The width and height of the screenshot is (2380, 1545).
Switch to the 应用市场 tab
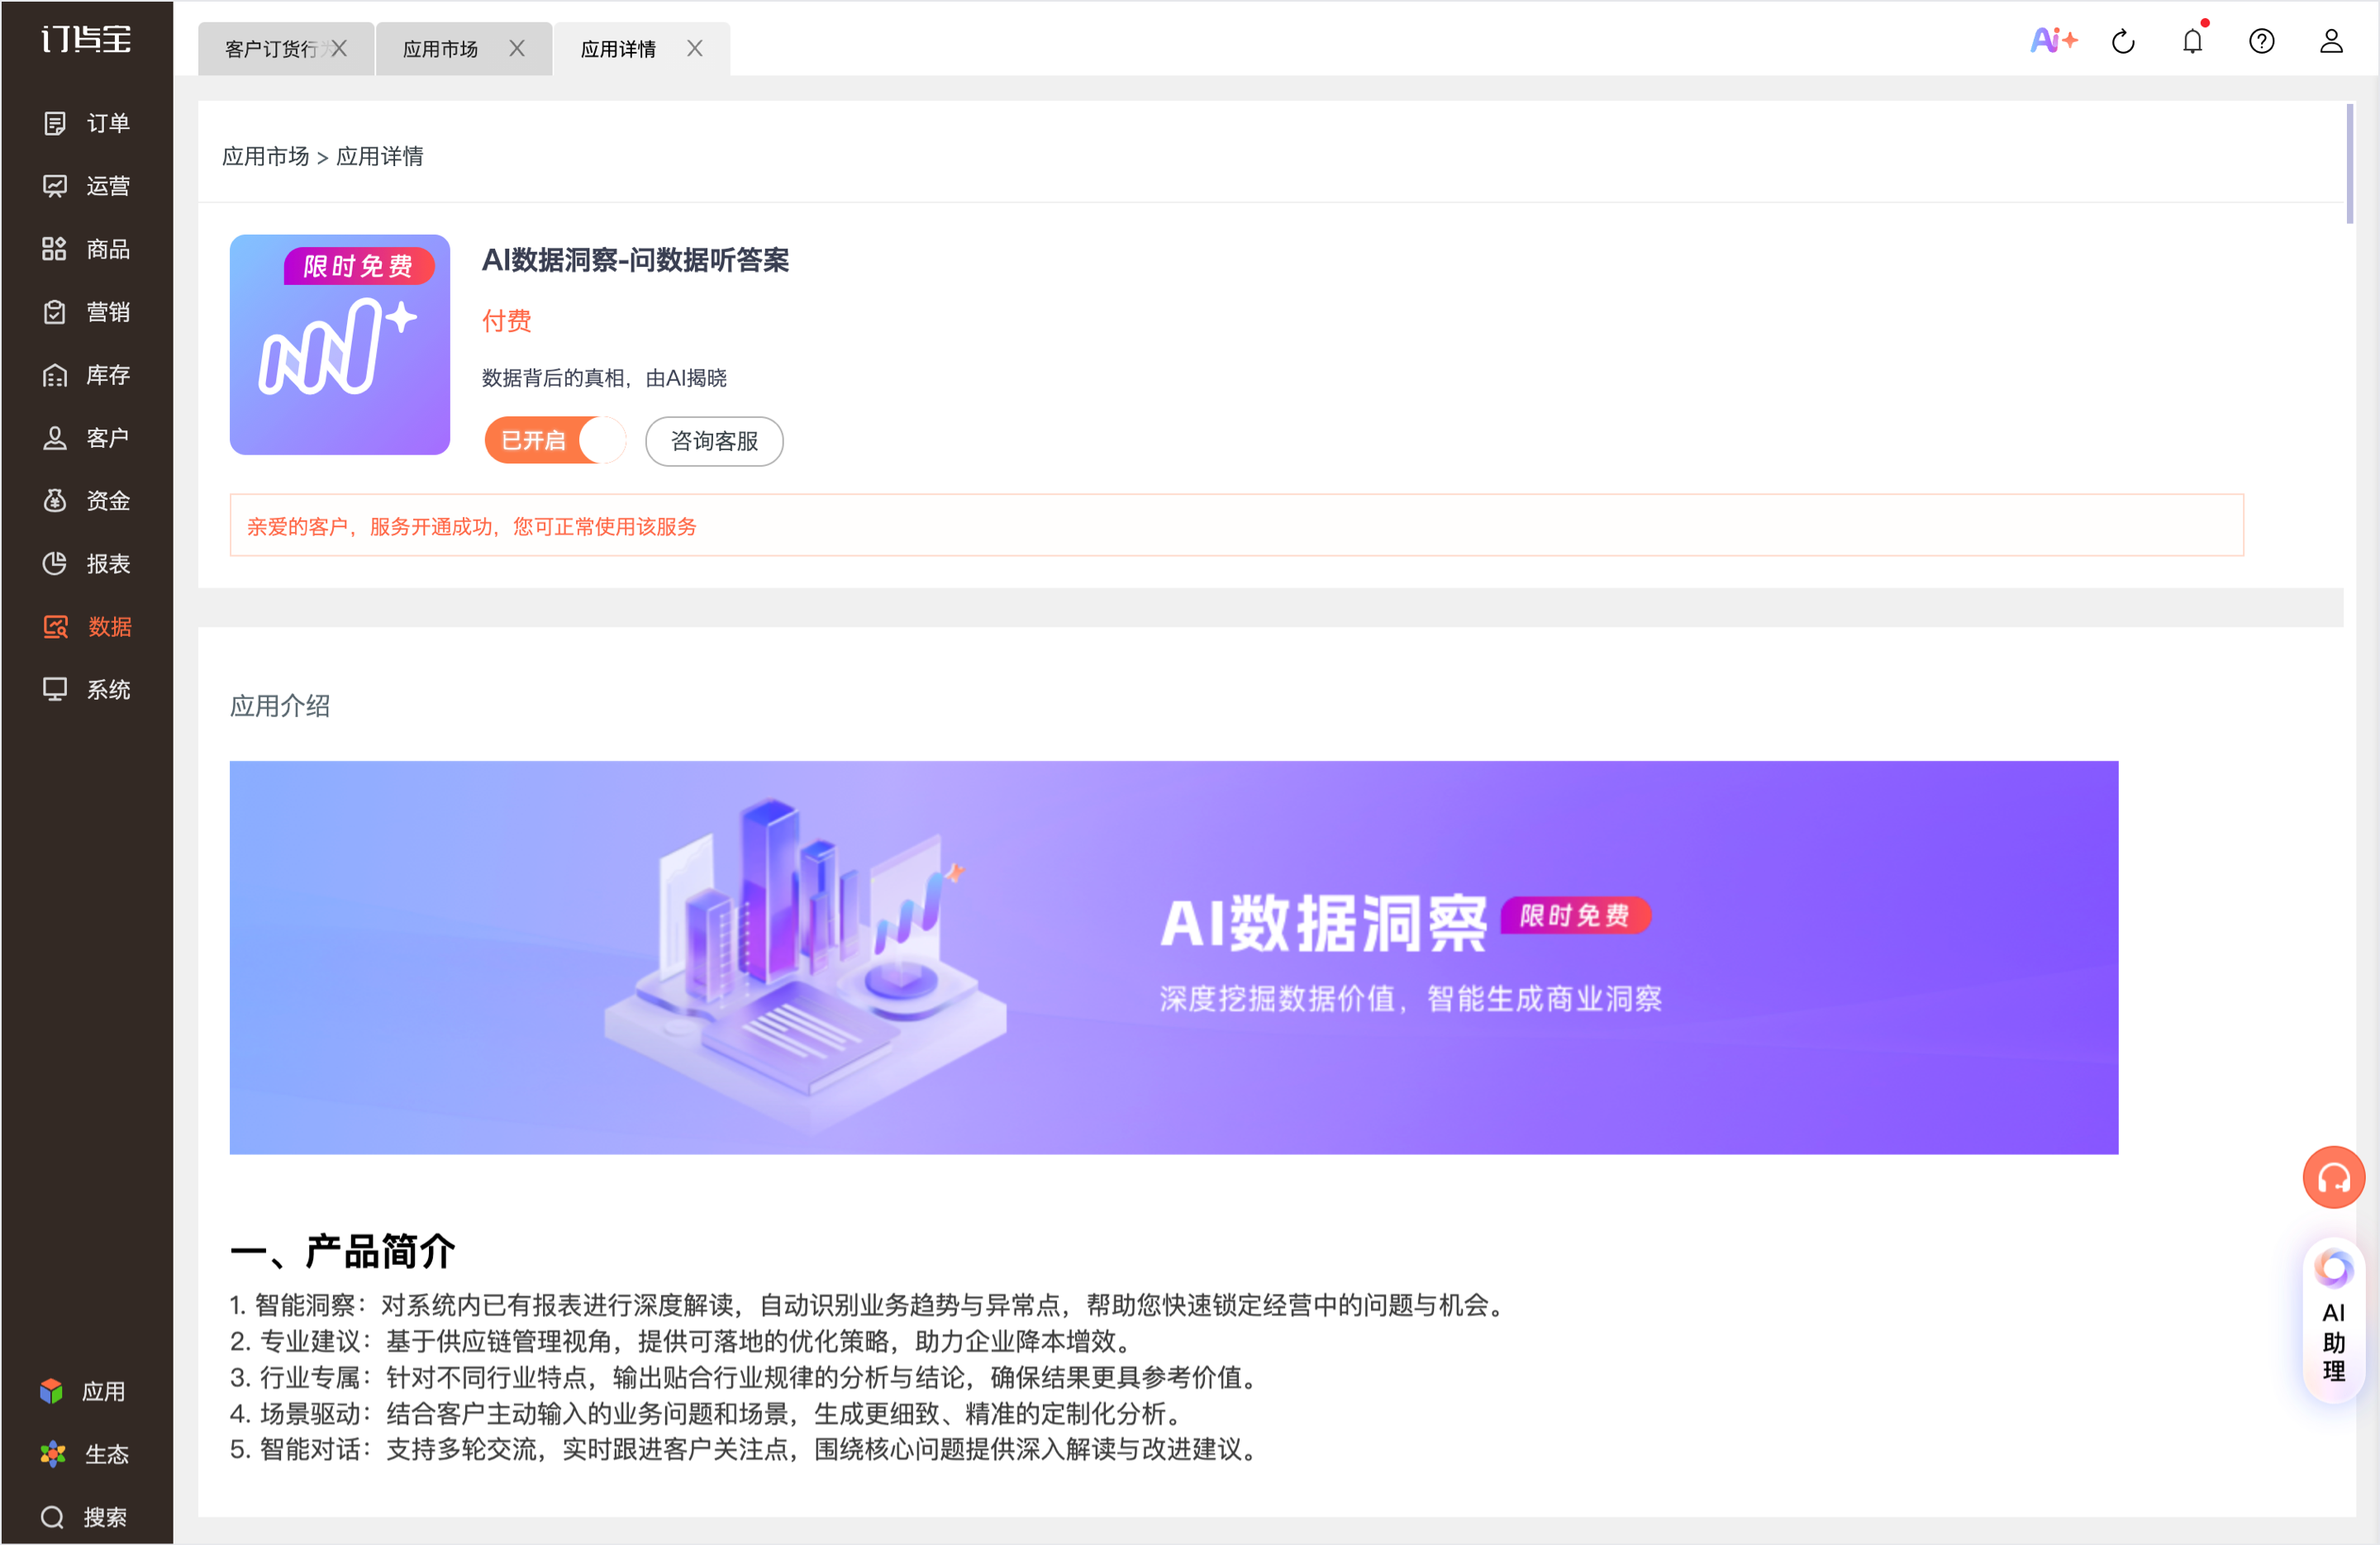pyautogui.click(x=440, y=49)
